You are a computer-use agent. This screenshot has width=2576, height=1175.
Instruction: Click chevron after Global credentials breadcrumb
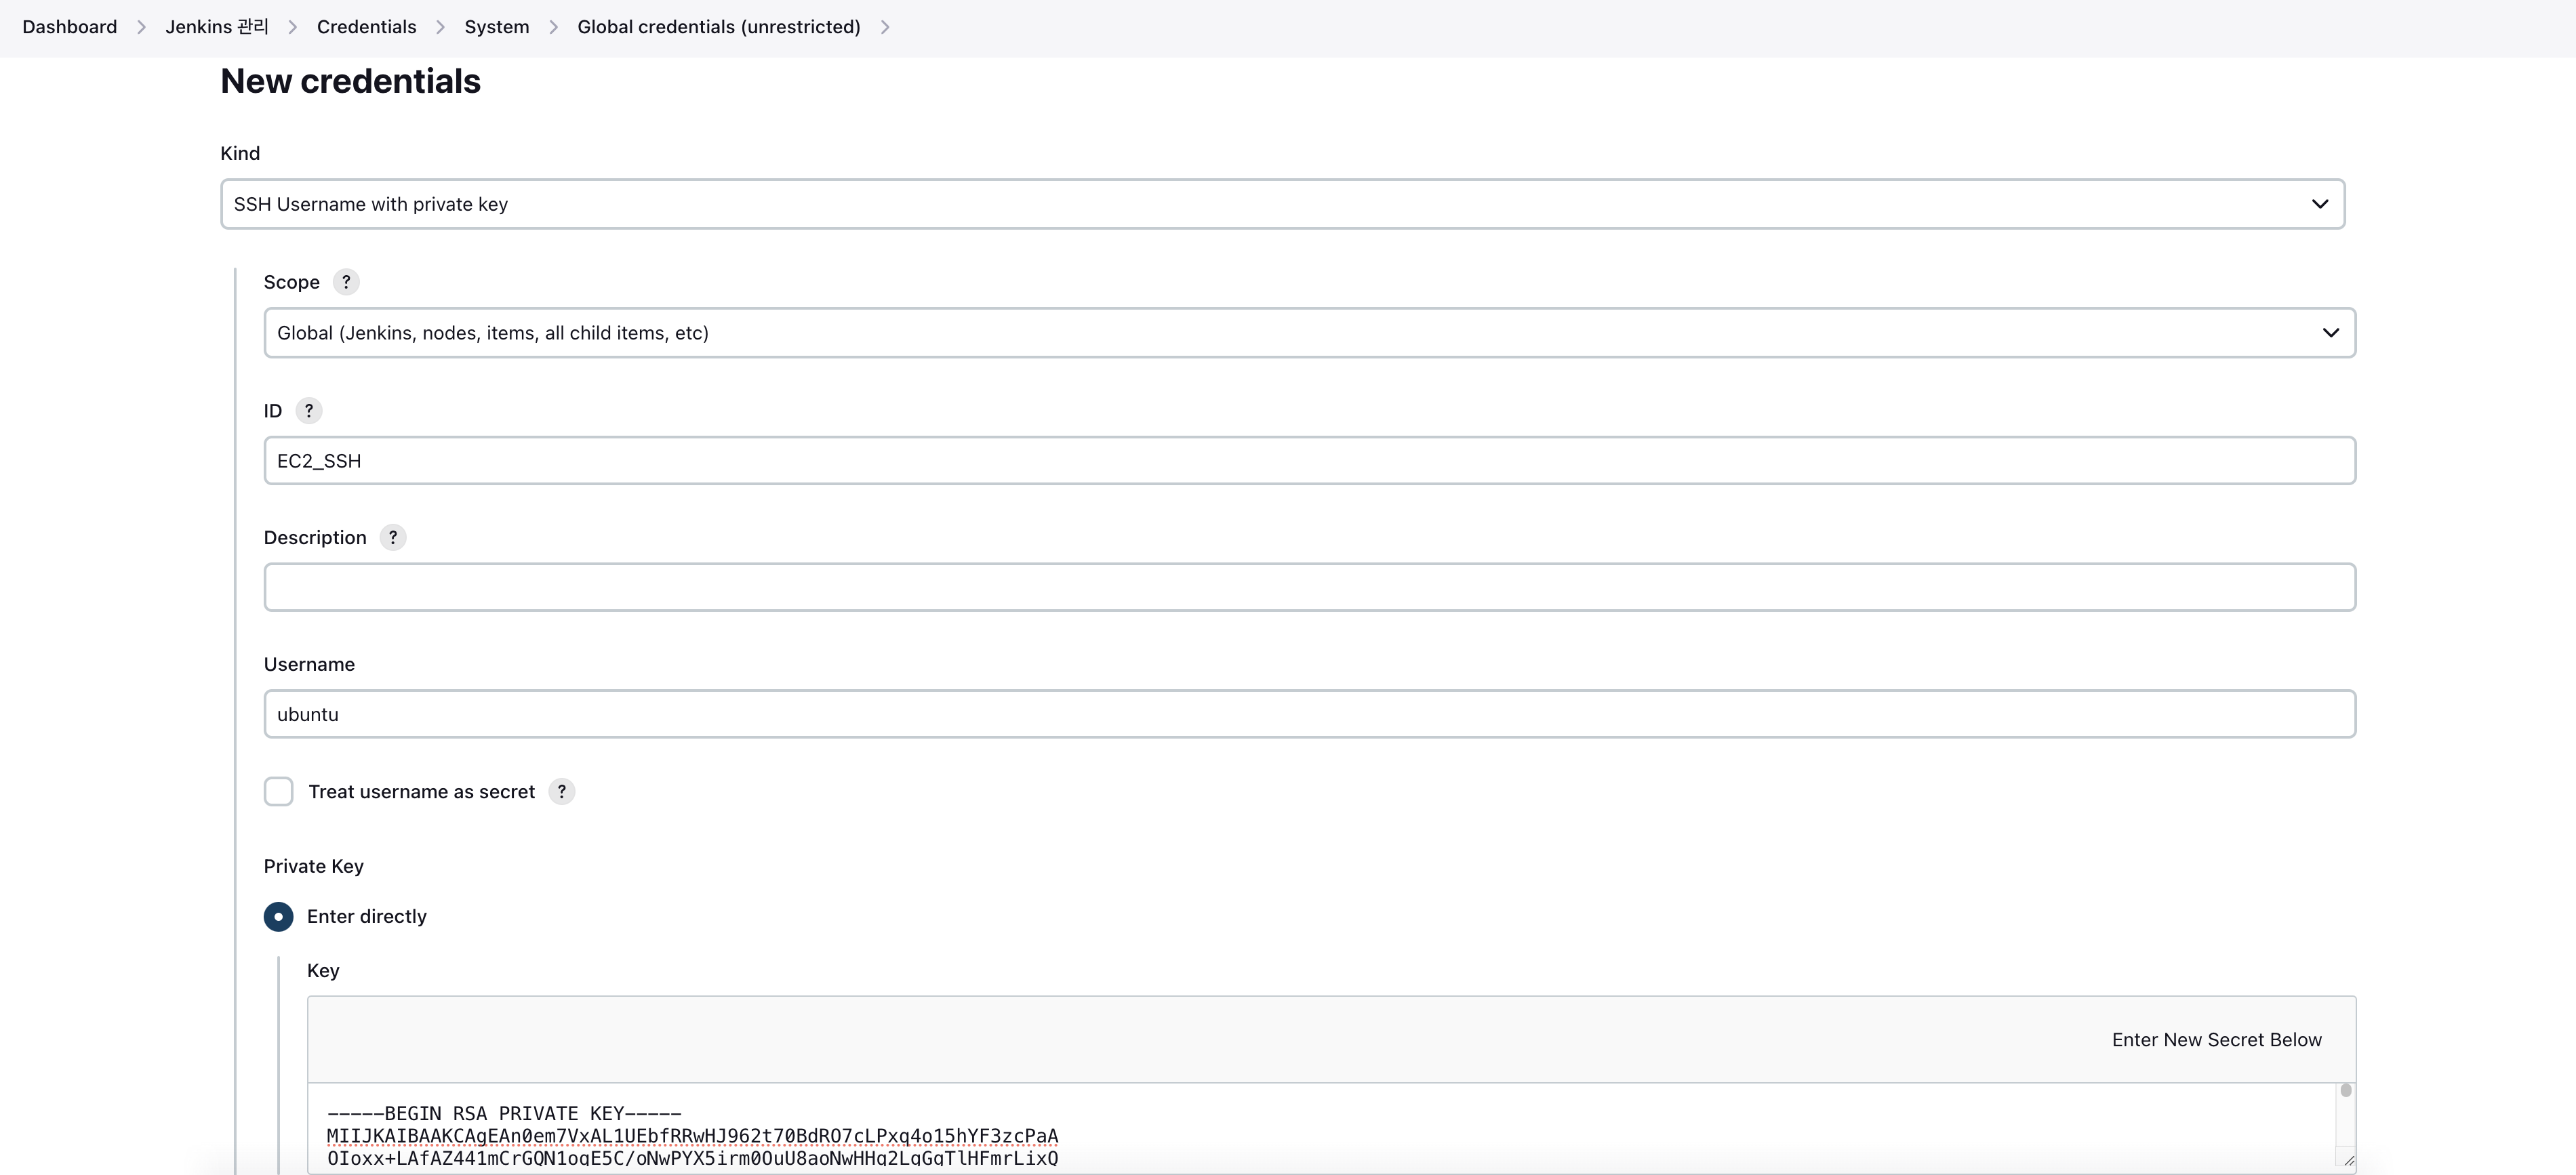click(885, 27)
